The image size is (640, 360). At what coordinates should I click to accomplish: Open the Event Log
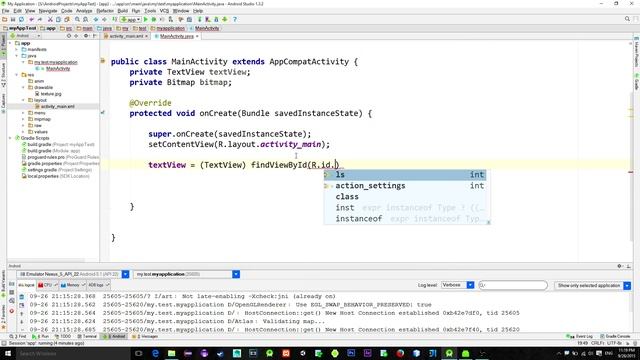click(580, 336)
